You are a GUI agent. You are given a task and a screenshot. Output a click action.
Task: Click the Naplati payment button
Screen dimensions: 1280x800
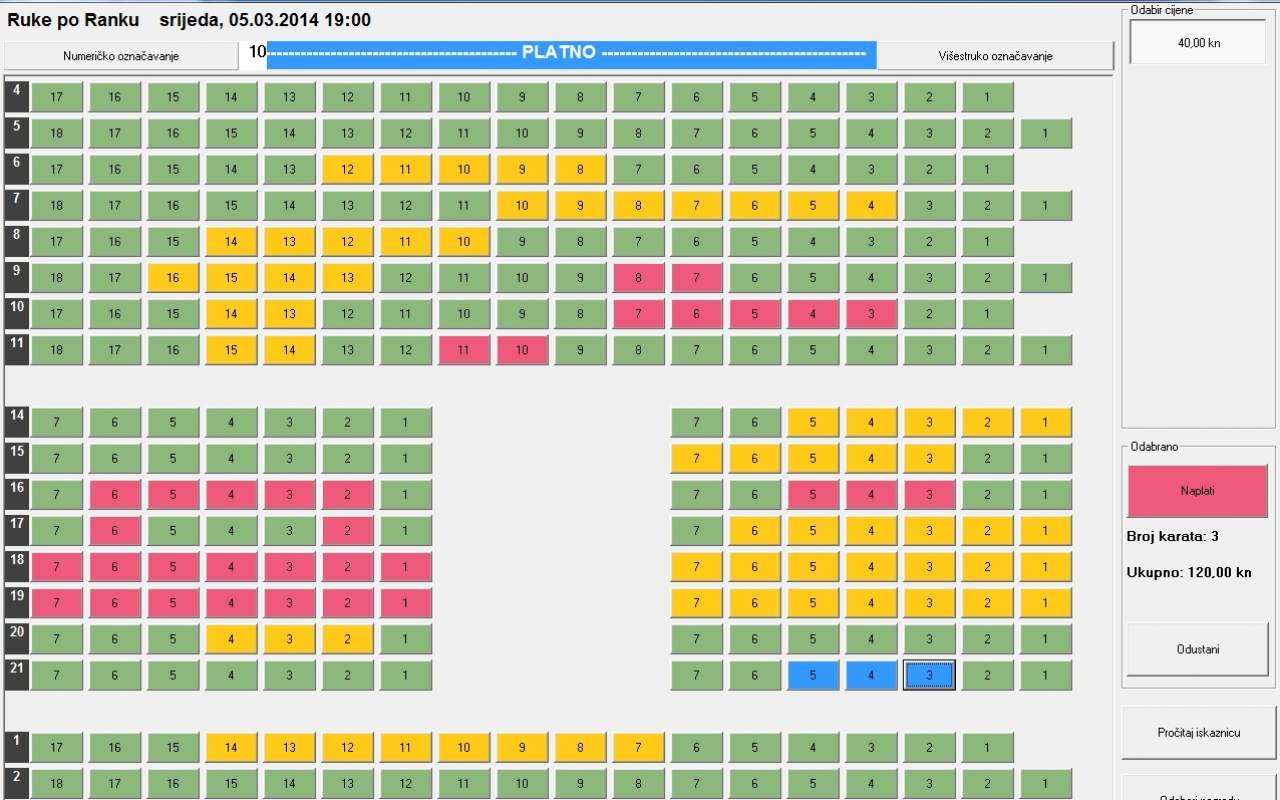(1197, 491)
